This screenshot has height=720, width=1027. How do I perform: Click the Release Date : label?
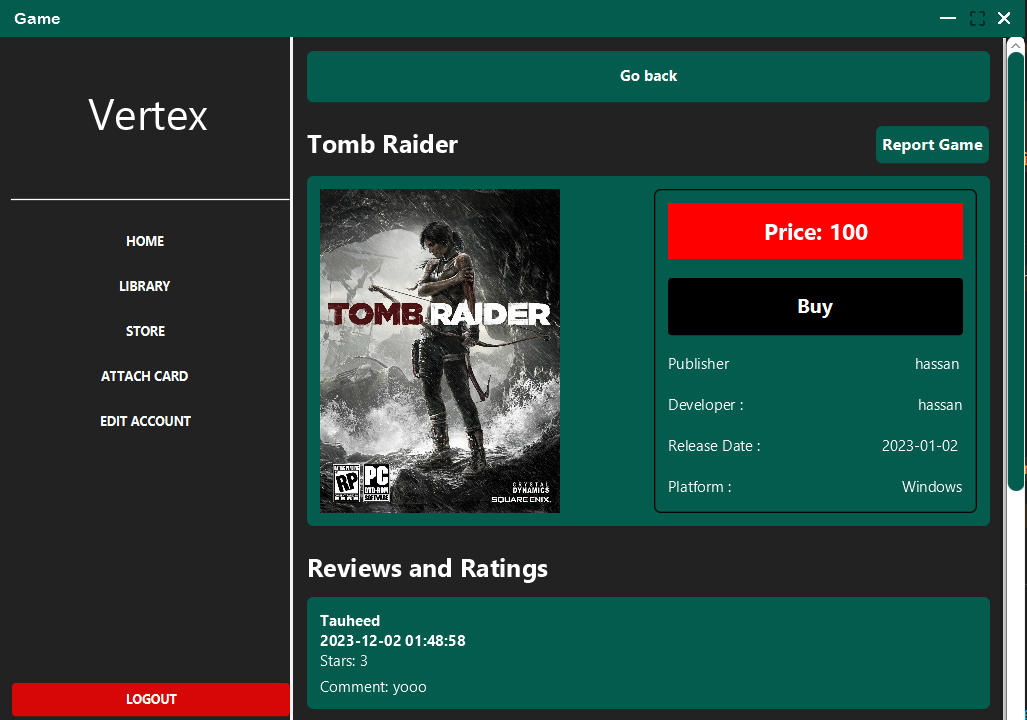tap(714, 446)
